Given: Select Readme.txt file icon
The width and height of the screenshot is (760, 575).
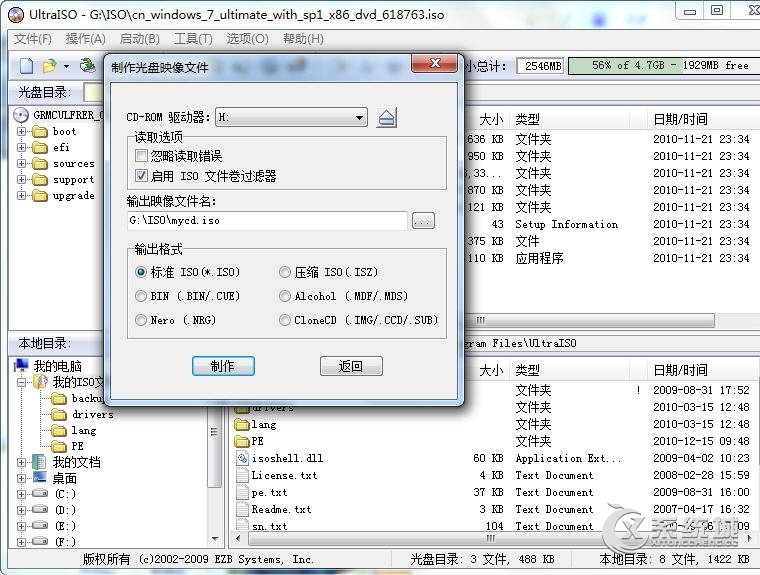Looking at the screenshot, I should click(242, 509).
